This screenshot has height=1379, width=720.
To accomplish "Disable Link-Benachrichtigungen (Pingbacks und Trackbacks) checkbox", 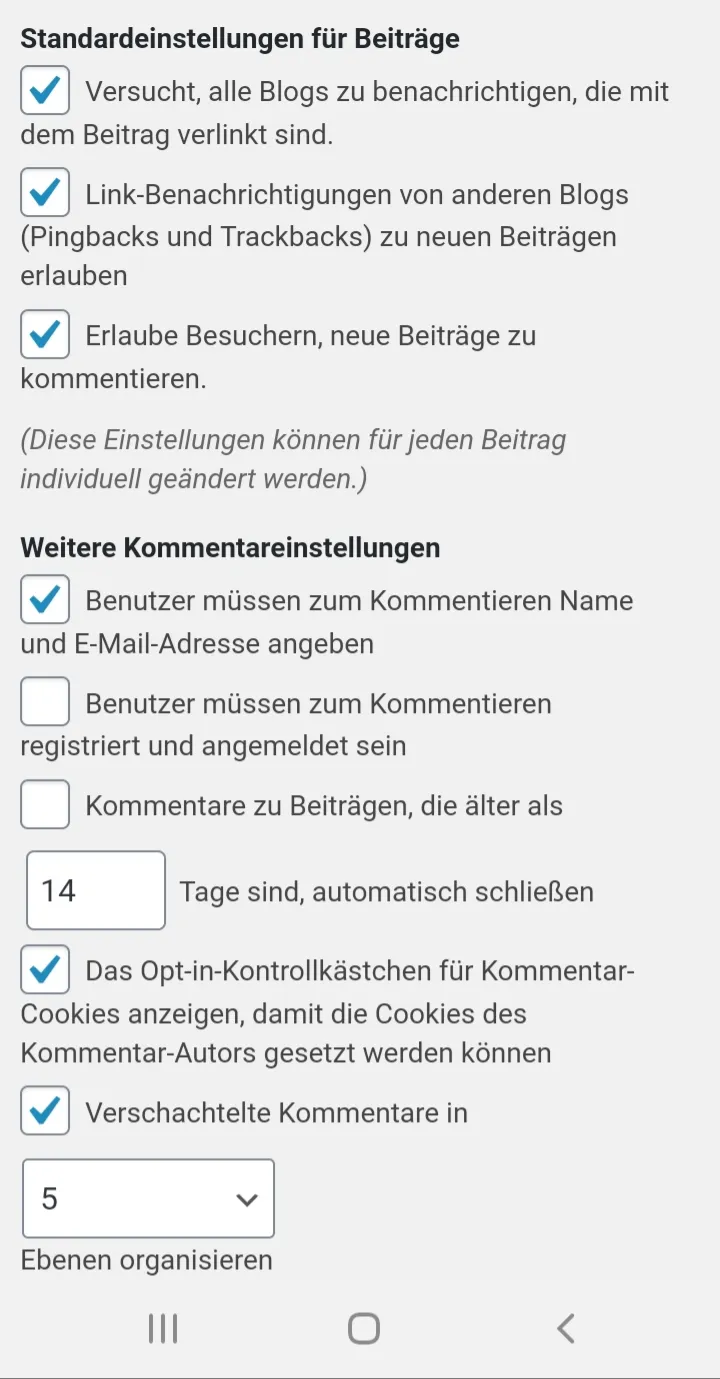I will click(x=45, y=193).
